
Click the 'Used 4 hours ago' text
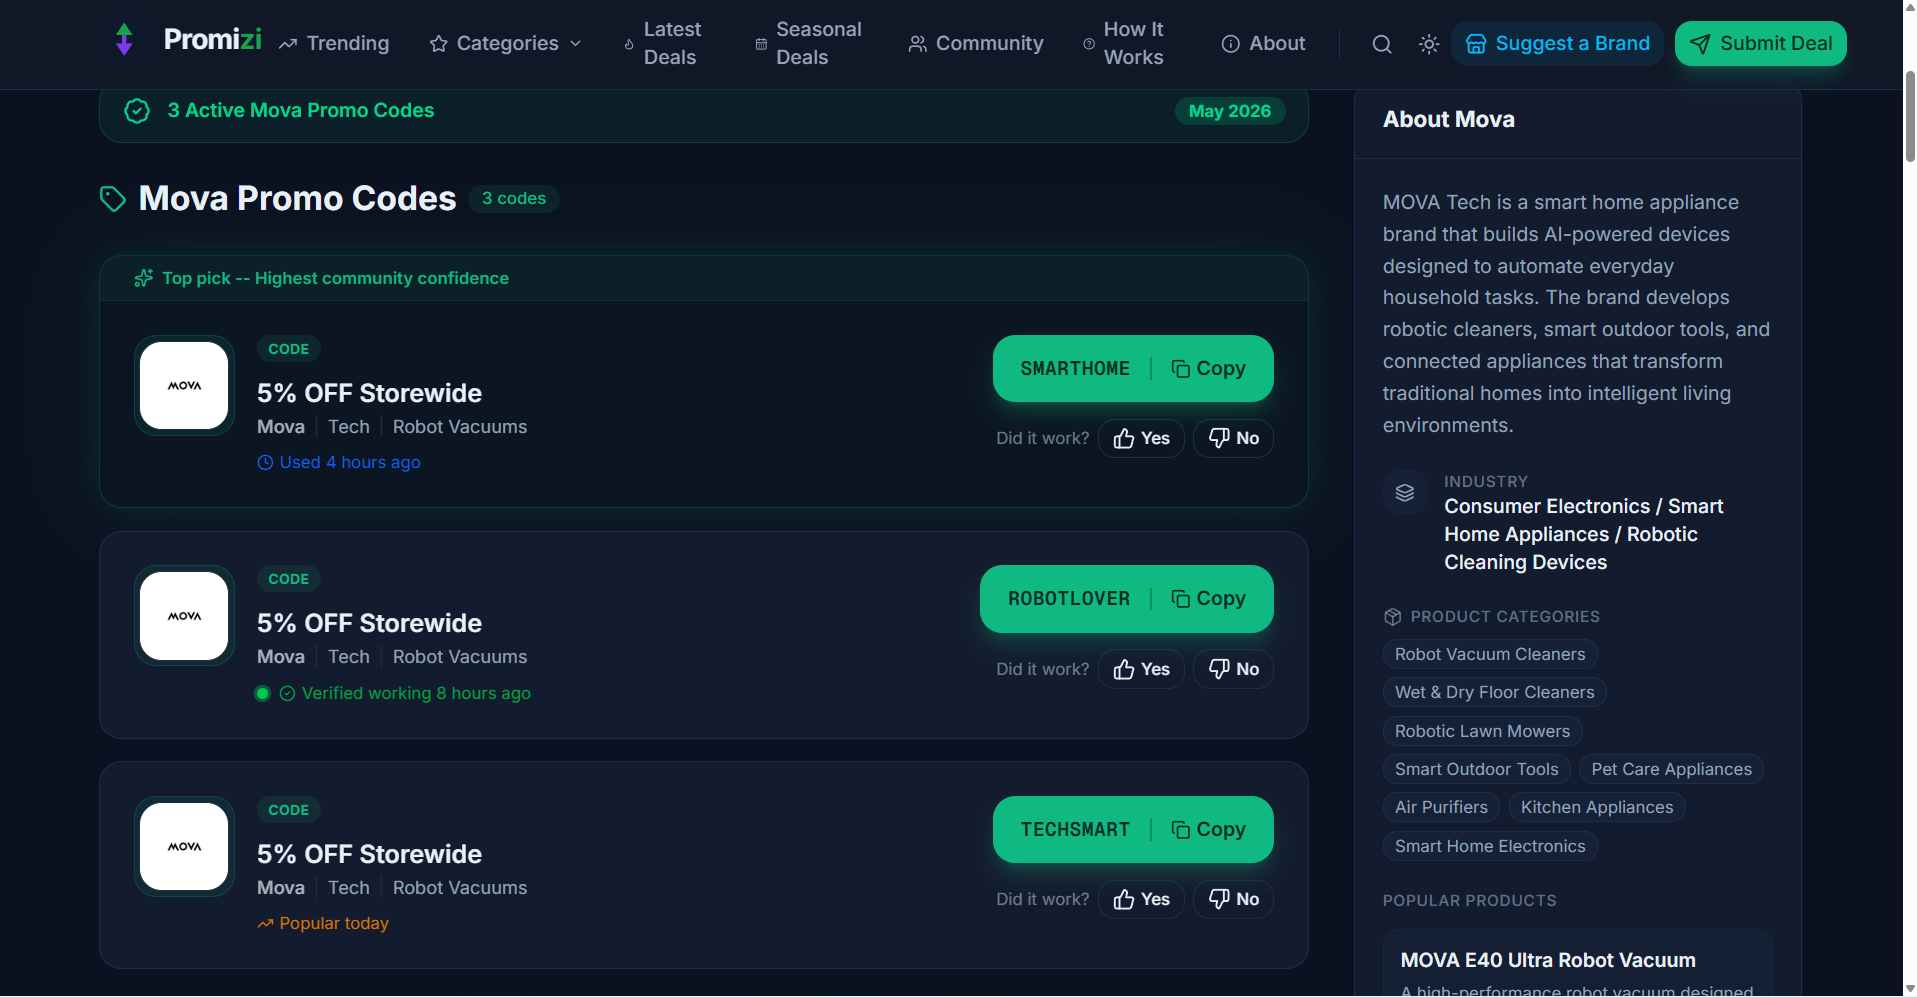coord(350,462)
